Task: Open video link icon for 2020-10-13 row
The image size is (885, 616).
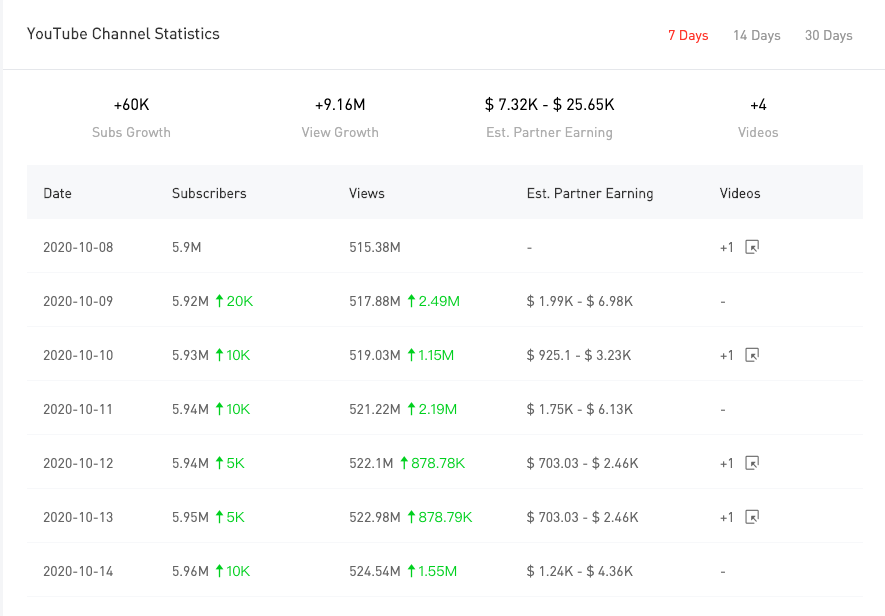Action: tap(753, 517)
